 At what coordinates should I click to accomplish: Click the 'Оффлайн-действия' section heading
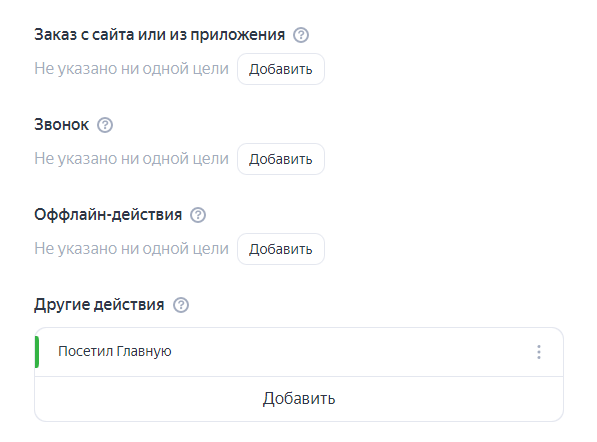pyautogui.click(x=108, y=215)
